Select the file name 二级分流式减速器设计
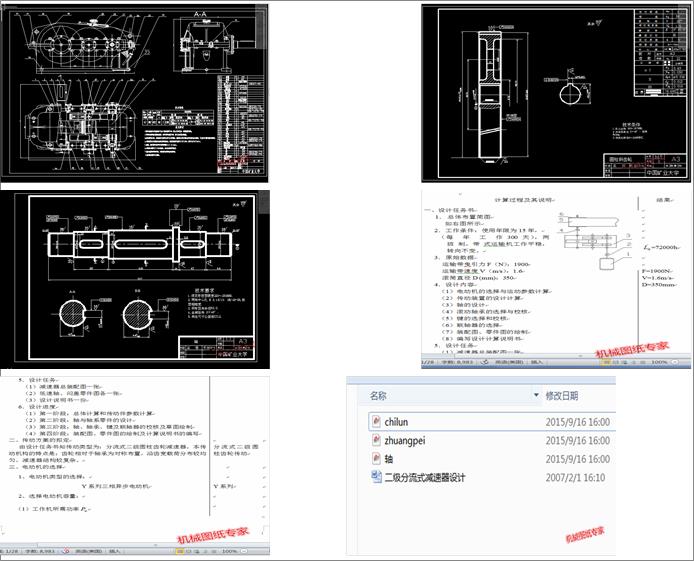Viewport: 694px width, 561px height. click(424, 477)
